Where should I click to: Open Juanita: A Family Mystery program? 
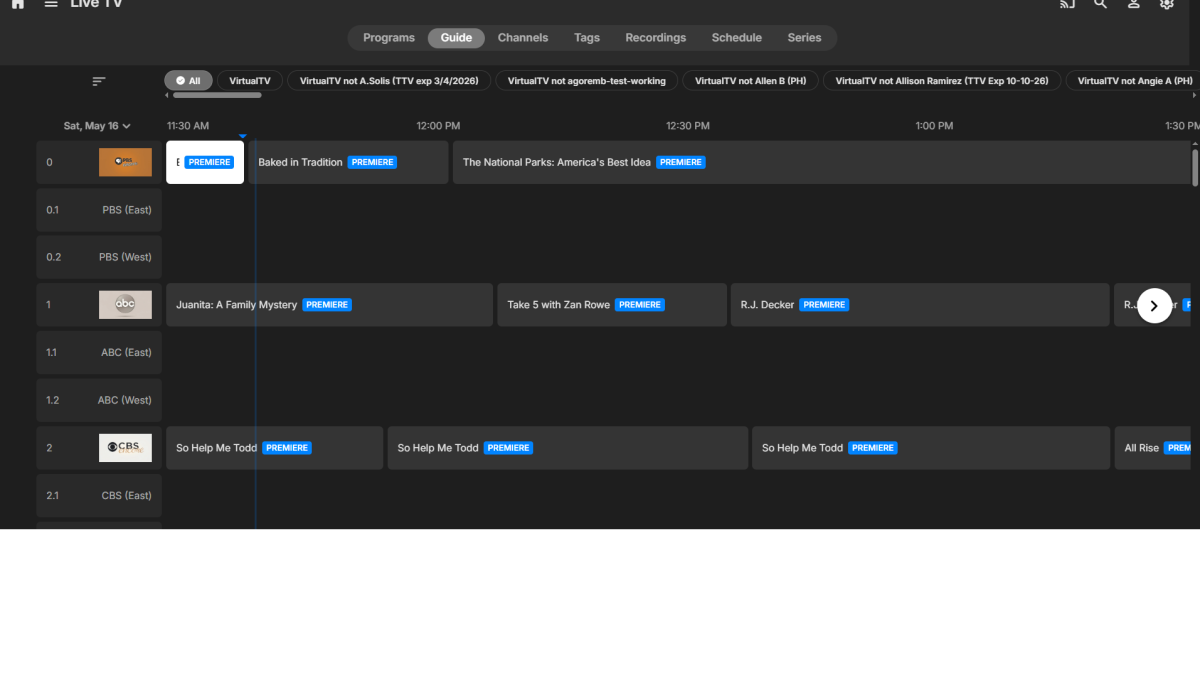329,305
